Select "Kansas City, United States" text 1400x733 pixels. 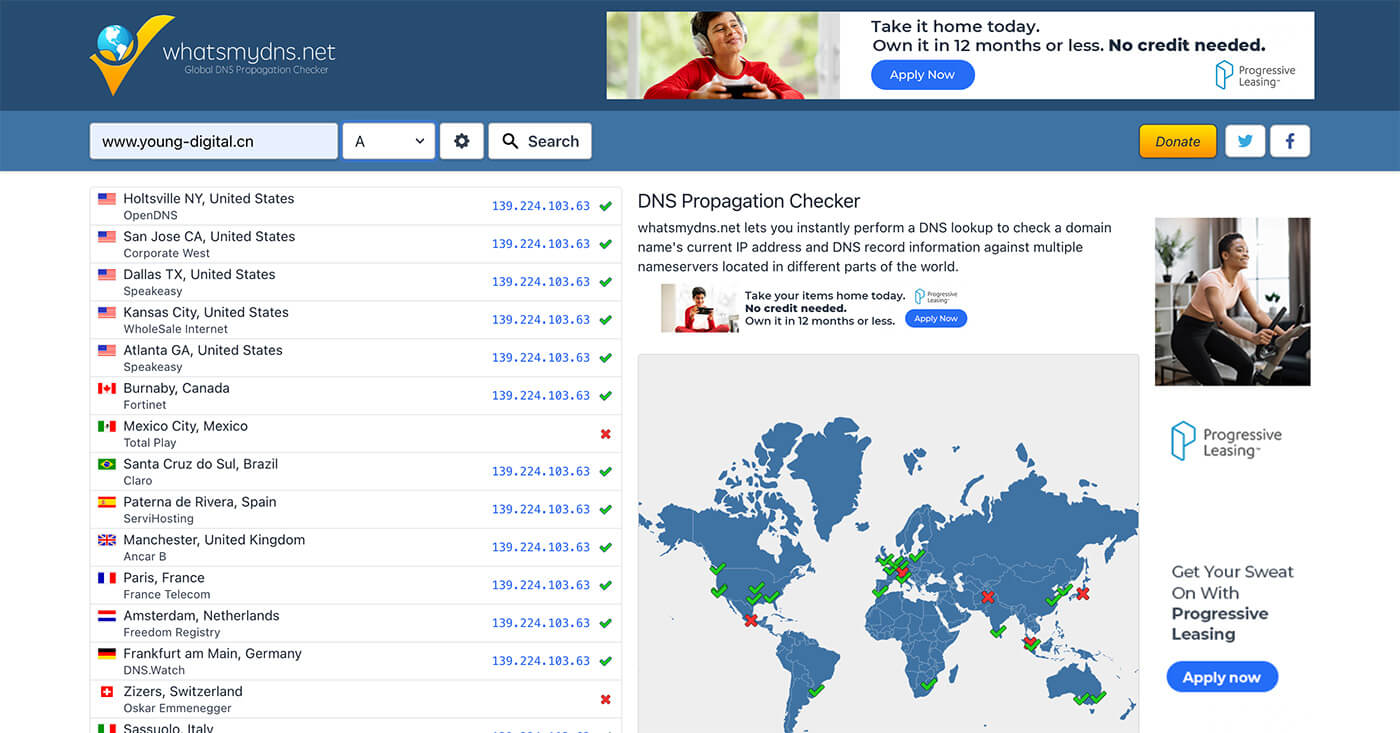coord(206,312)
